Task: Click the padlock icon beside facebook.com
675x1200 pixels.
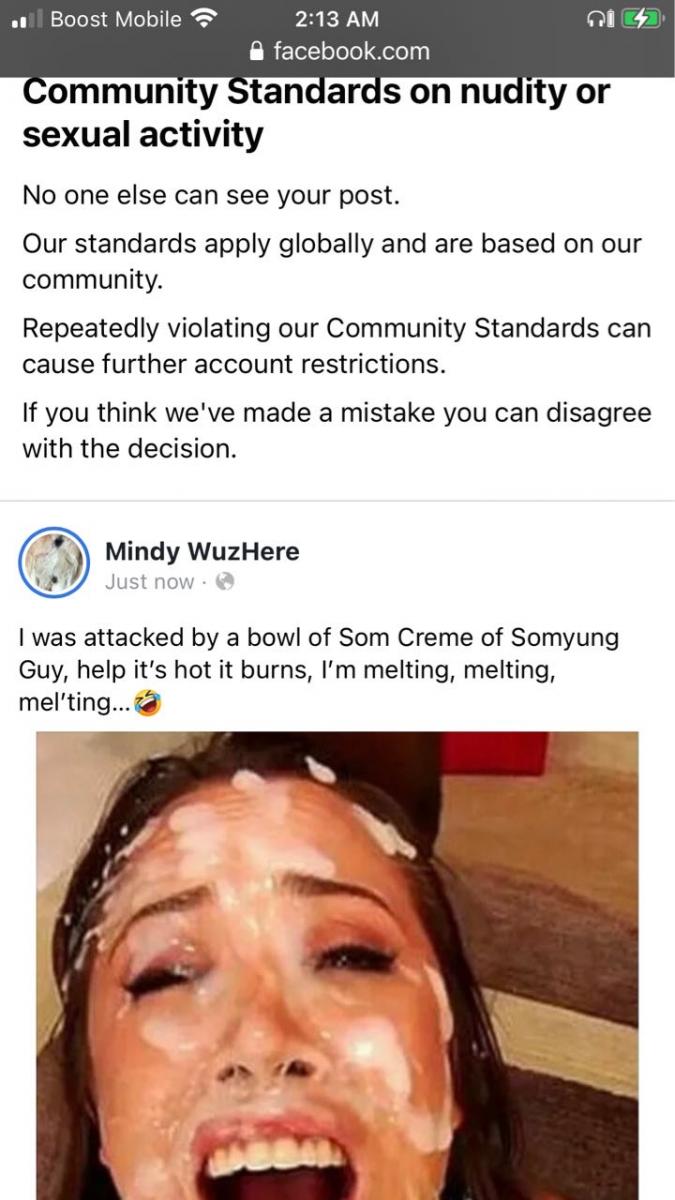Action: coord(258,51)
